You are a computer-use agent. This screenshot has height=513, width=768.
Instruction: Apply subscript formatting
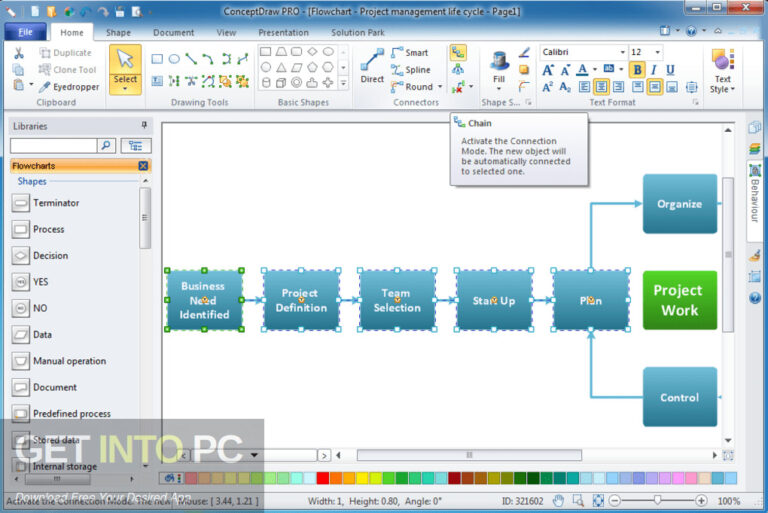coord(565,87)
